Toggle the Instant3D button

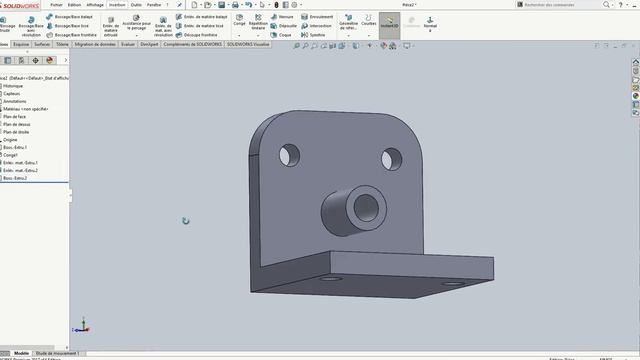[389, 25]
